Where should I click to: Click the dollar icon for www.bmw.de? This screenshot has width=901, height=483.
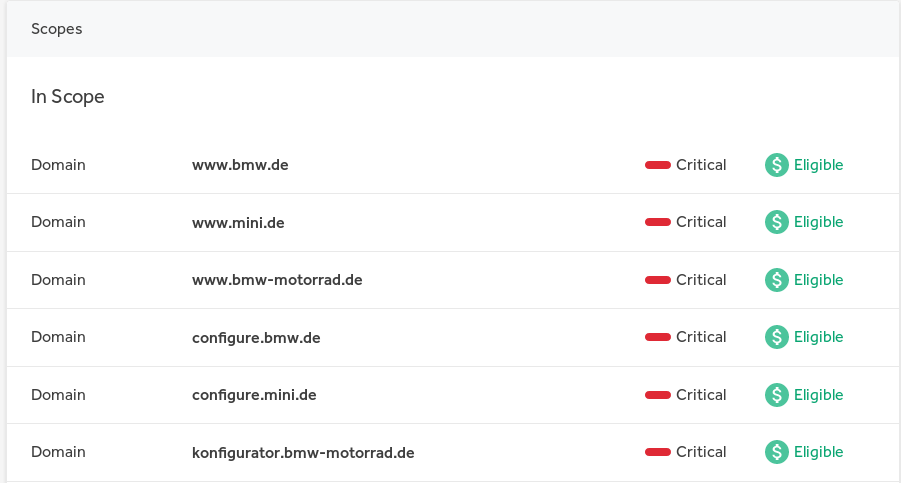tap(776, 165)
